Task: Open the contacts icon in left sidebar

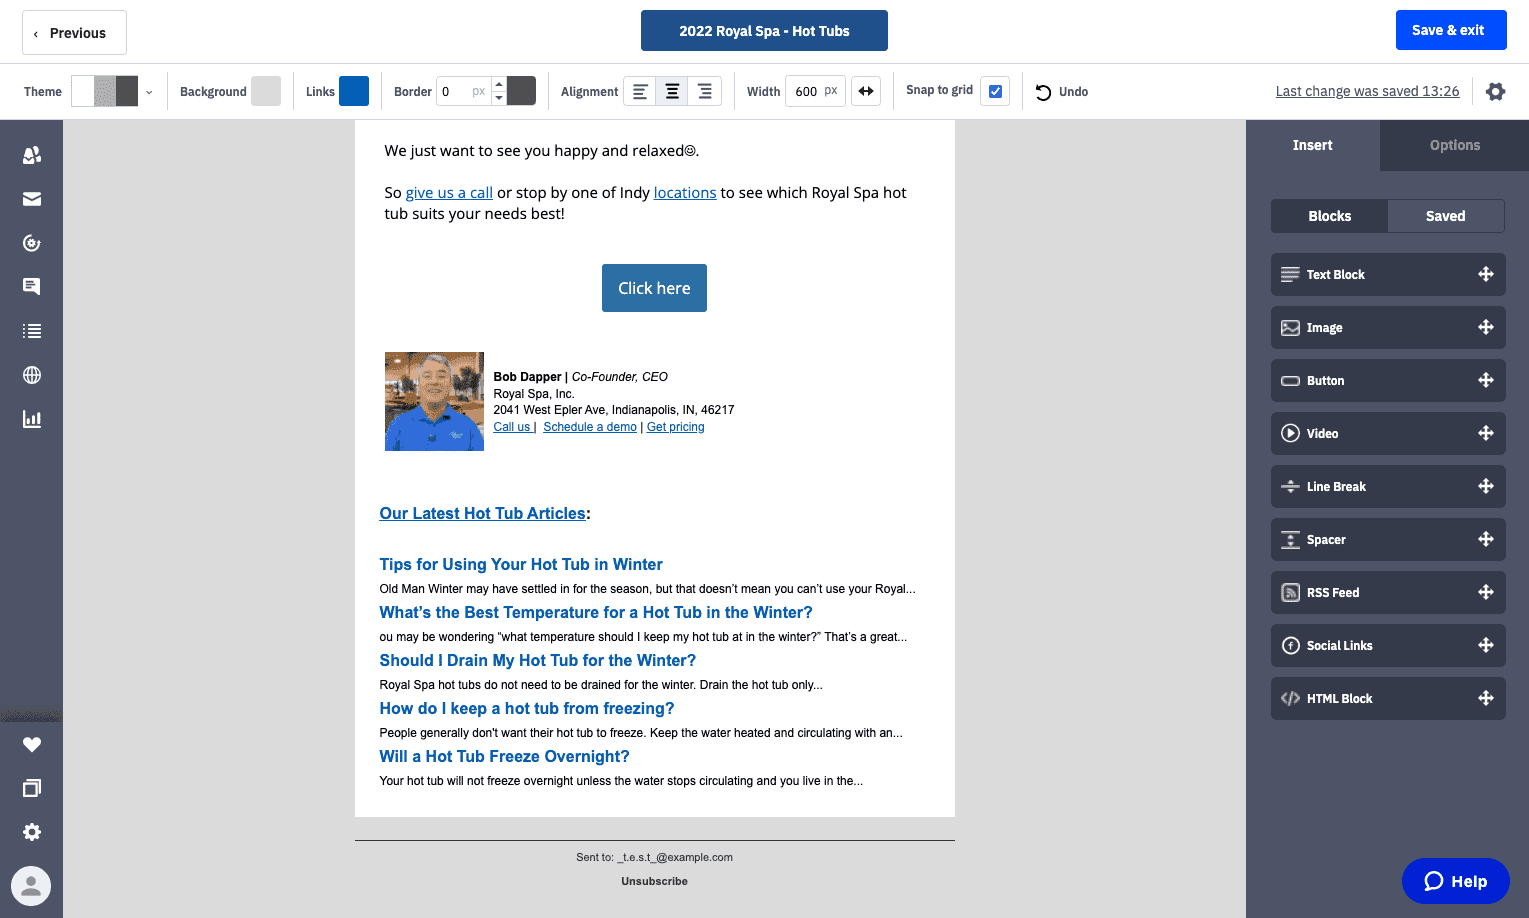Action: pos(32,155)
